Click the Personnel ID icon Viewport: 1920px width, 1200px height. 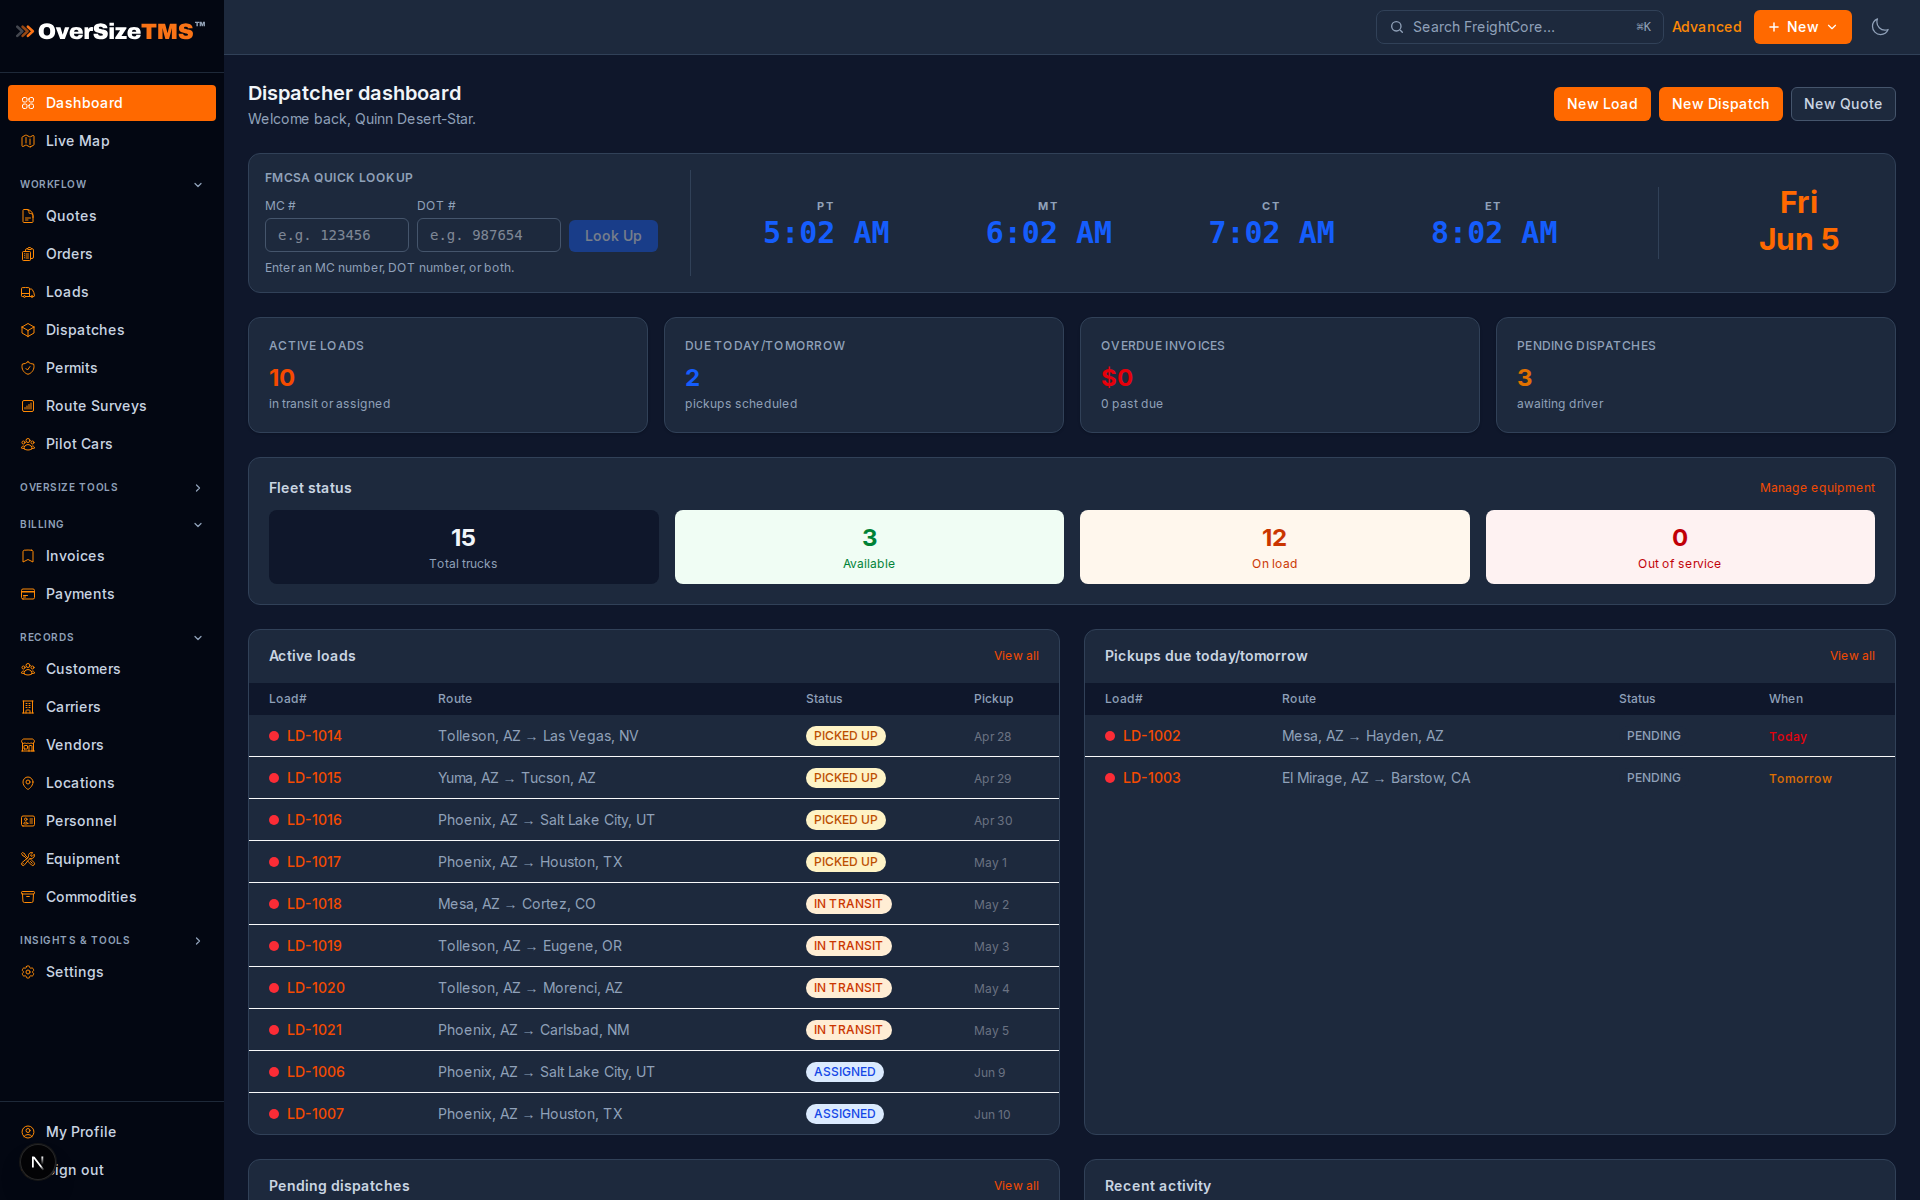coord(28,821)
